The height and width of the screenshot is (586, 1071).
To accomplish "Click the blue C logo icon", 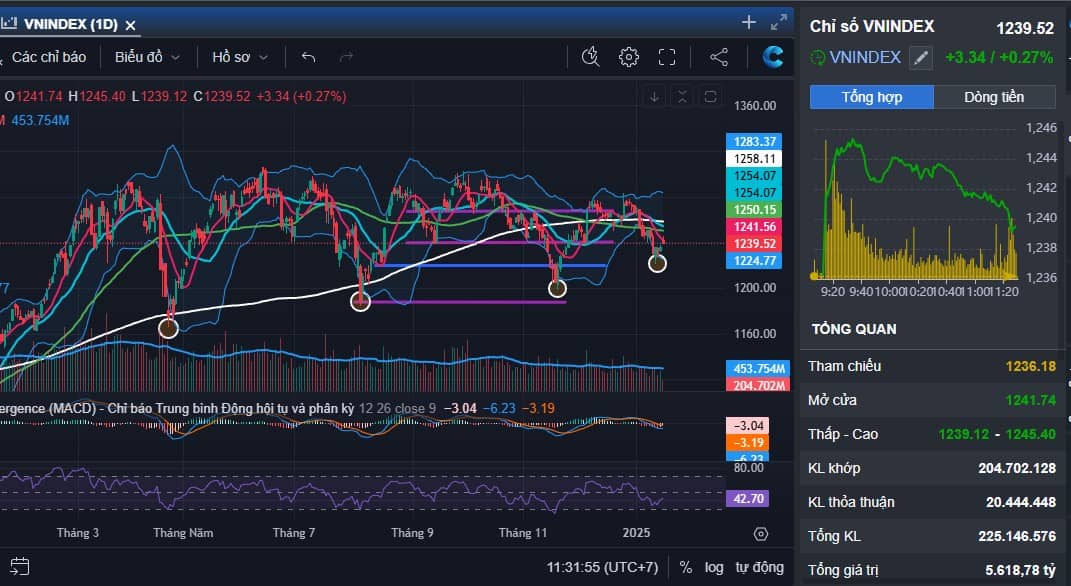I will click(x=773, y=57).
